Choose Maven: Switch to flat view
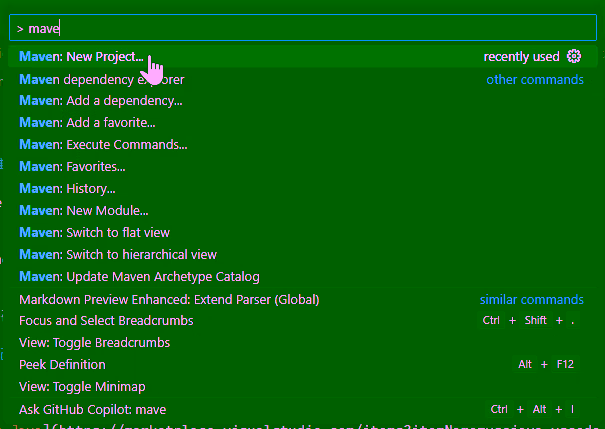Viewport: 605px width, 429px height. coord(94,233)
